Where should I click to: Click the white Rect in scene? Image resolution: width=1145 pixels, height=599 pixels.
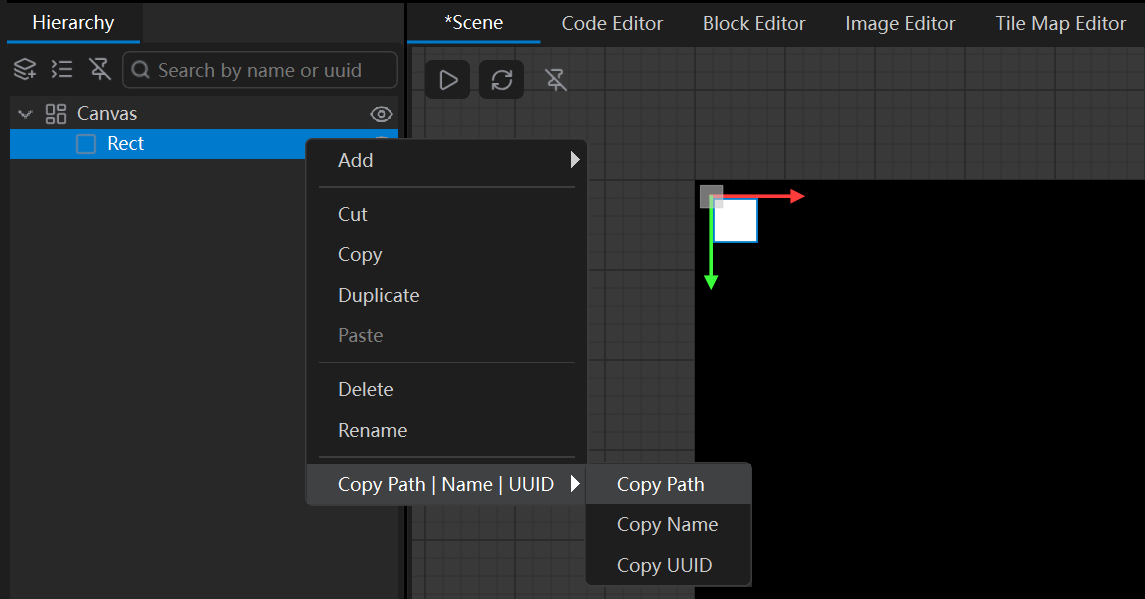tap(735, 221)
